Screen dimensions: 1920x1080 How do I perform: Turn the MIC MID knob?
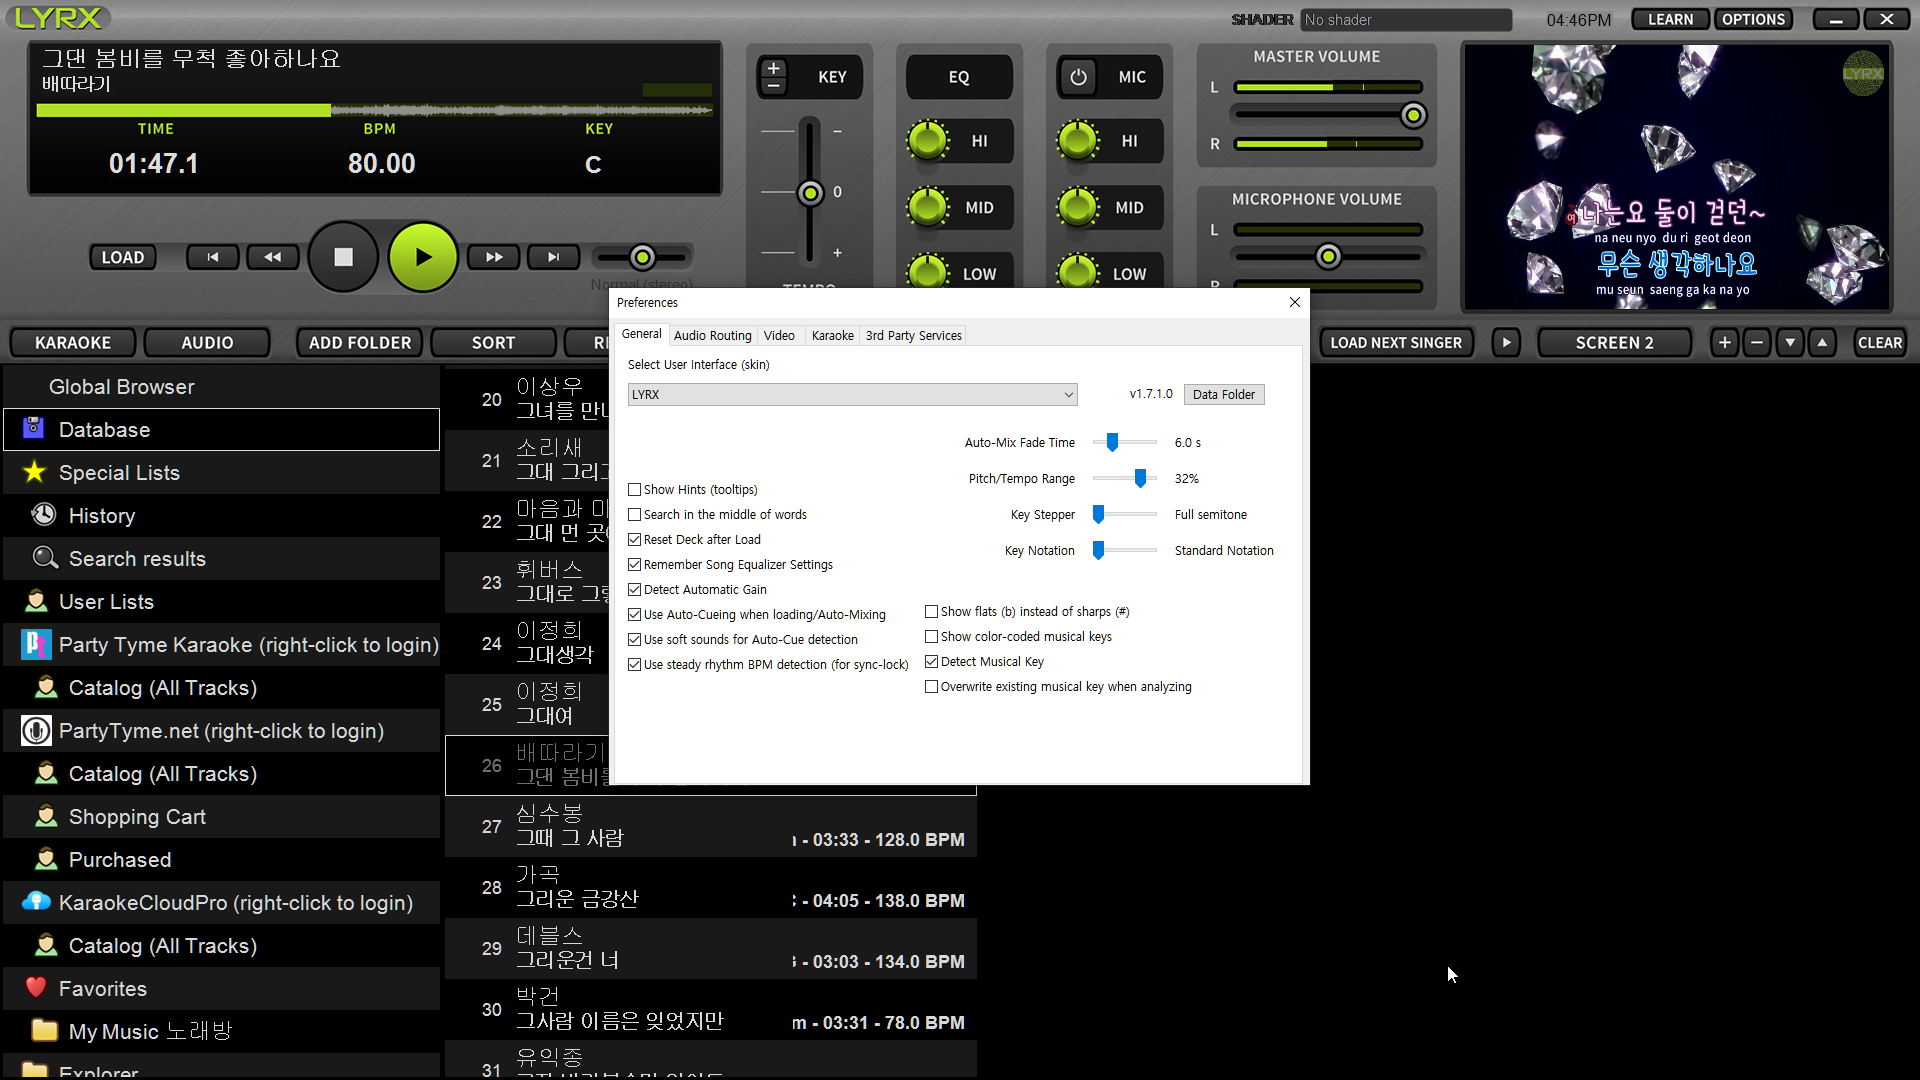(1078, 208)
